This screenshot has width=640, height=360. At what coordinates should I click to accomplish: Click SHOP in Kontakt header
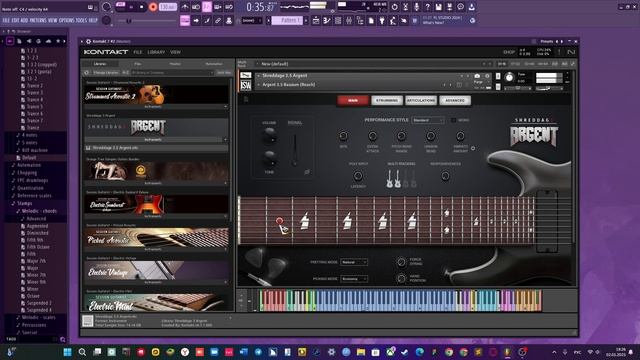[509, 52]
